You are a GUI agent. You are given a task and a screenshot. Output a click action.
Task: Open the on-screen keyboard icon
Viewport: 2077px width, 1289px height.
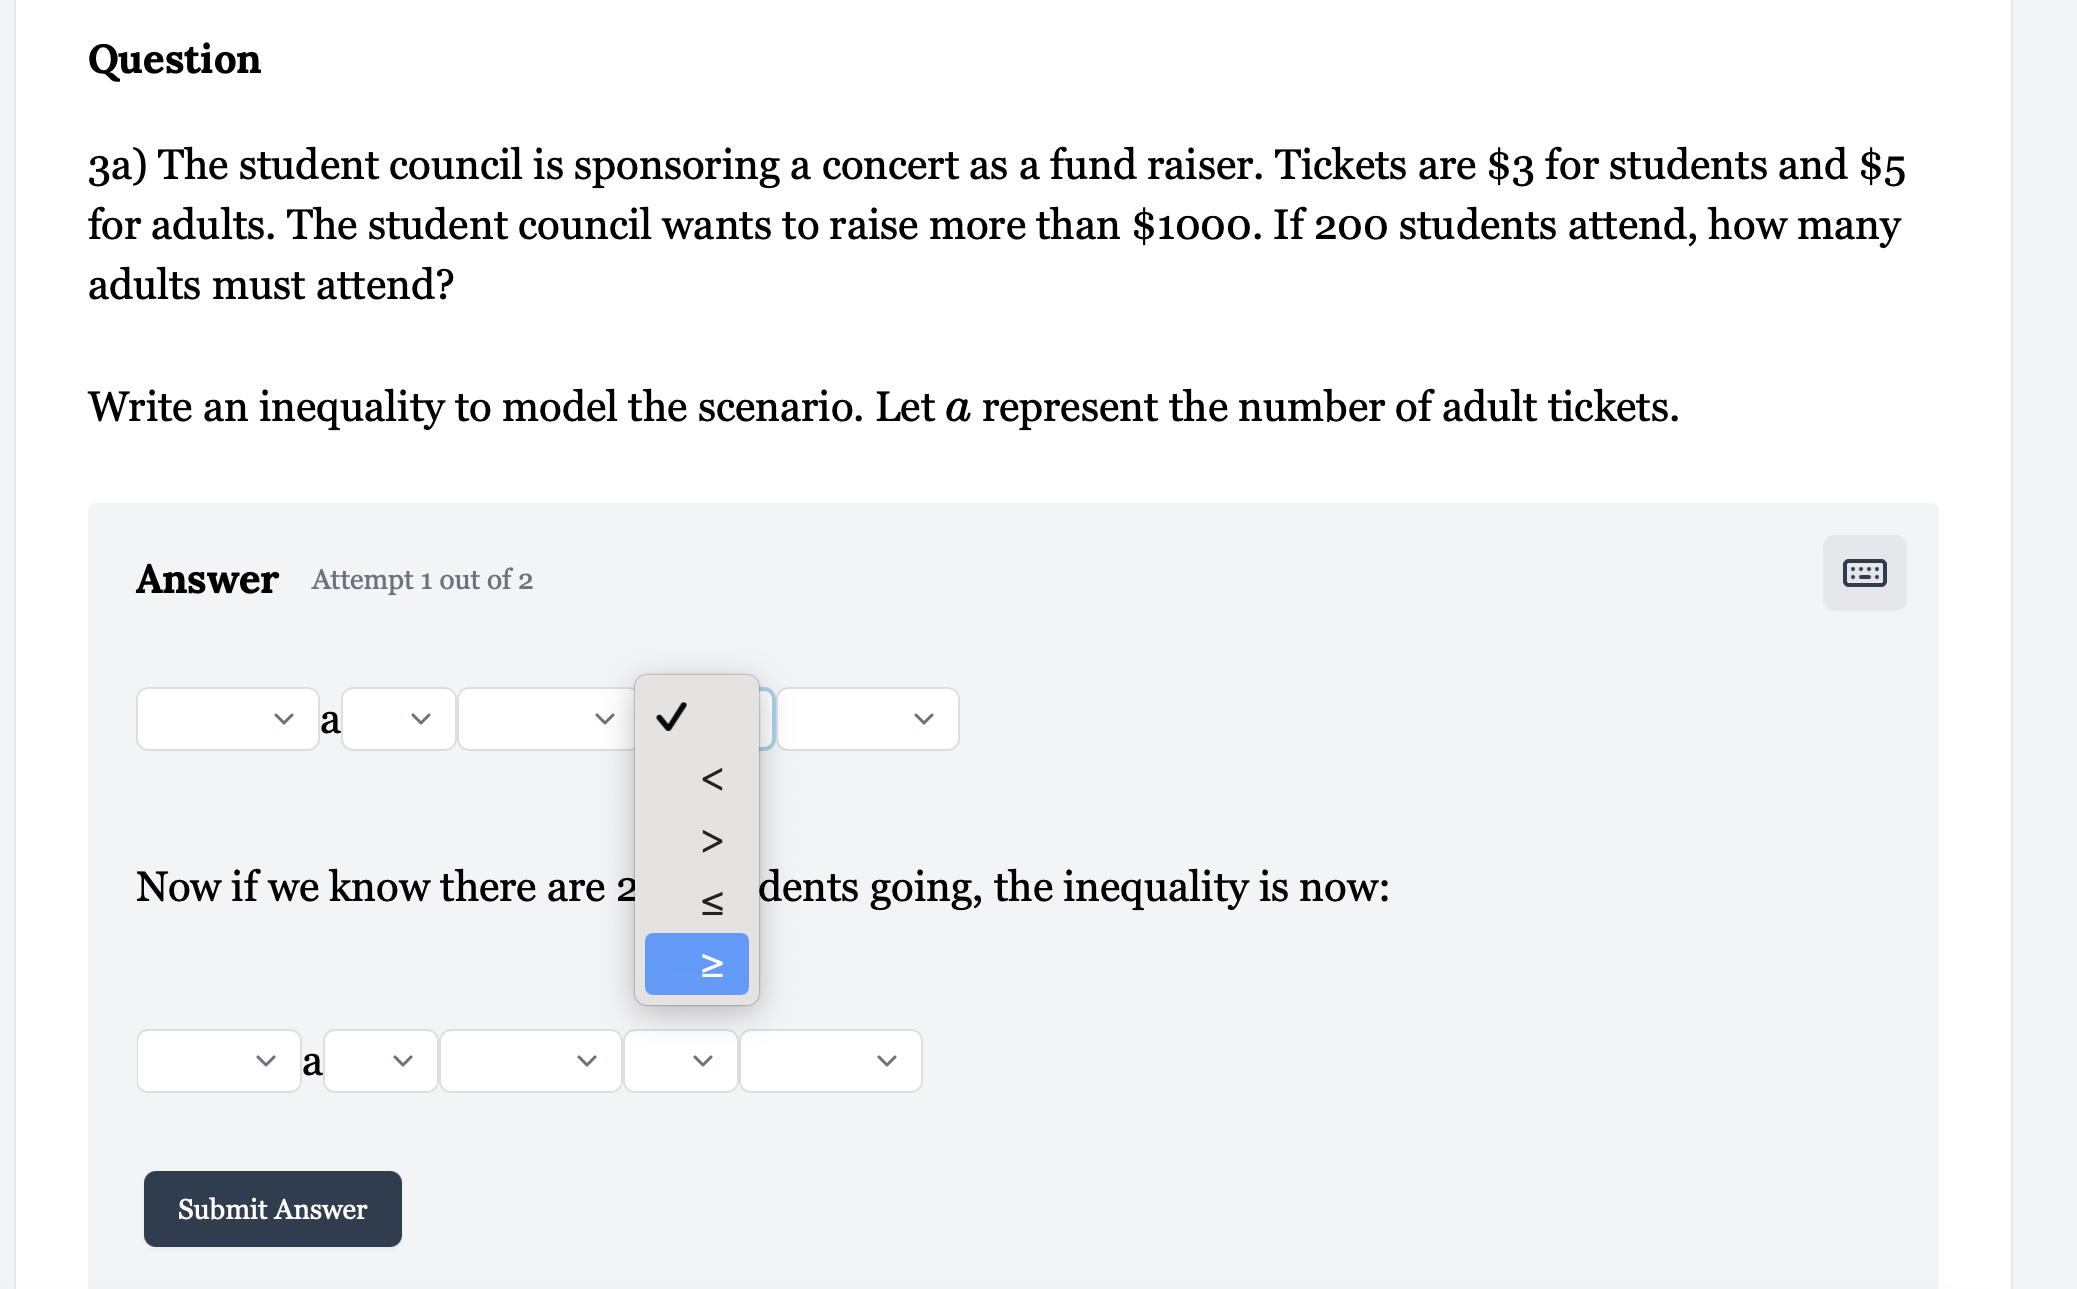(1865, 572)
